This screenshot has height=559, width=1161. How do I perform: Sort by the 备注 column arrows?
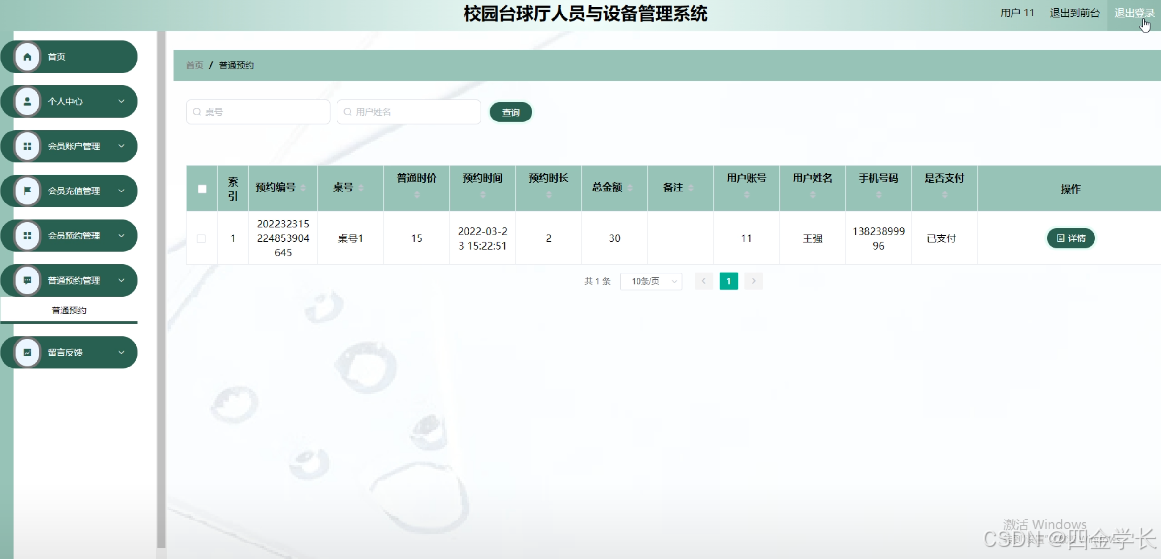690,188
